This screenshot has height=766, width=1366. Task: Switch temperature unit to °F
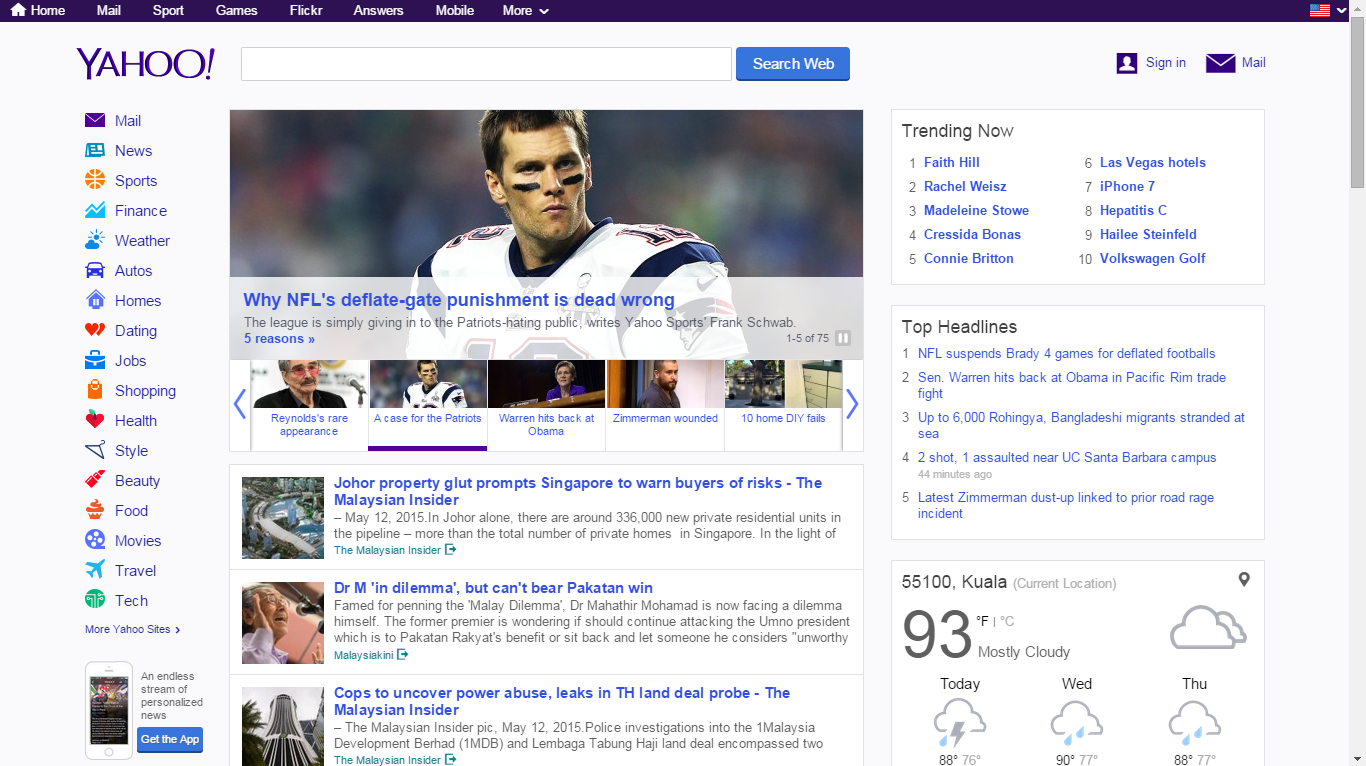coord(982,621)
